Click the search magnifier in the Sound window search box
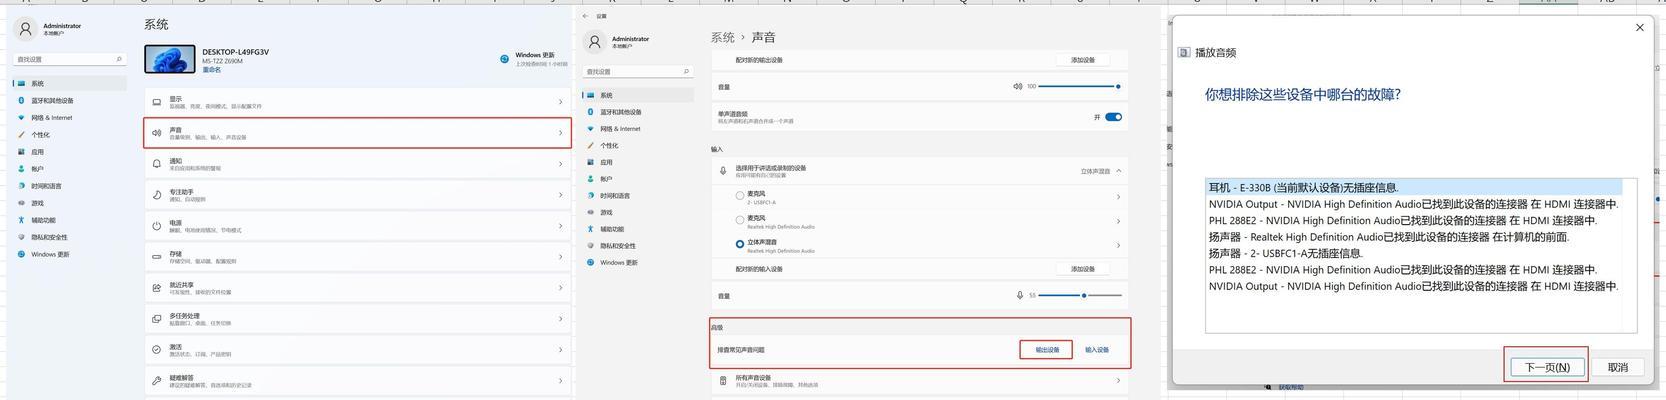Image resolution: width=1666 pixels, height=400 pixels. (686, 72)
